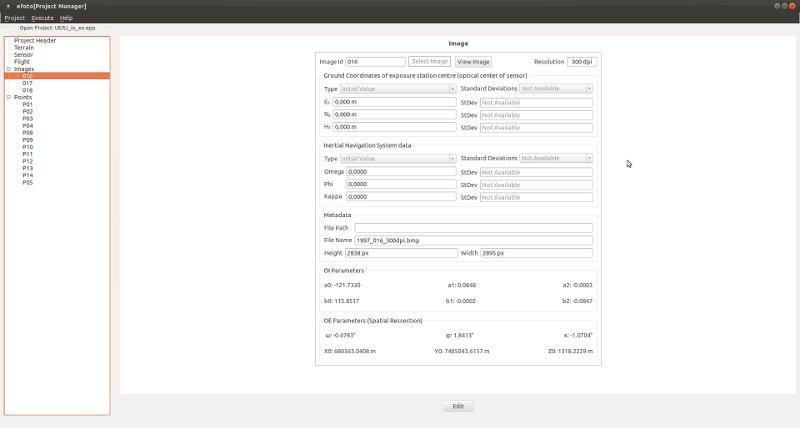
Task: Click the H0 coordinate field
Action: coord(394,127)
